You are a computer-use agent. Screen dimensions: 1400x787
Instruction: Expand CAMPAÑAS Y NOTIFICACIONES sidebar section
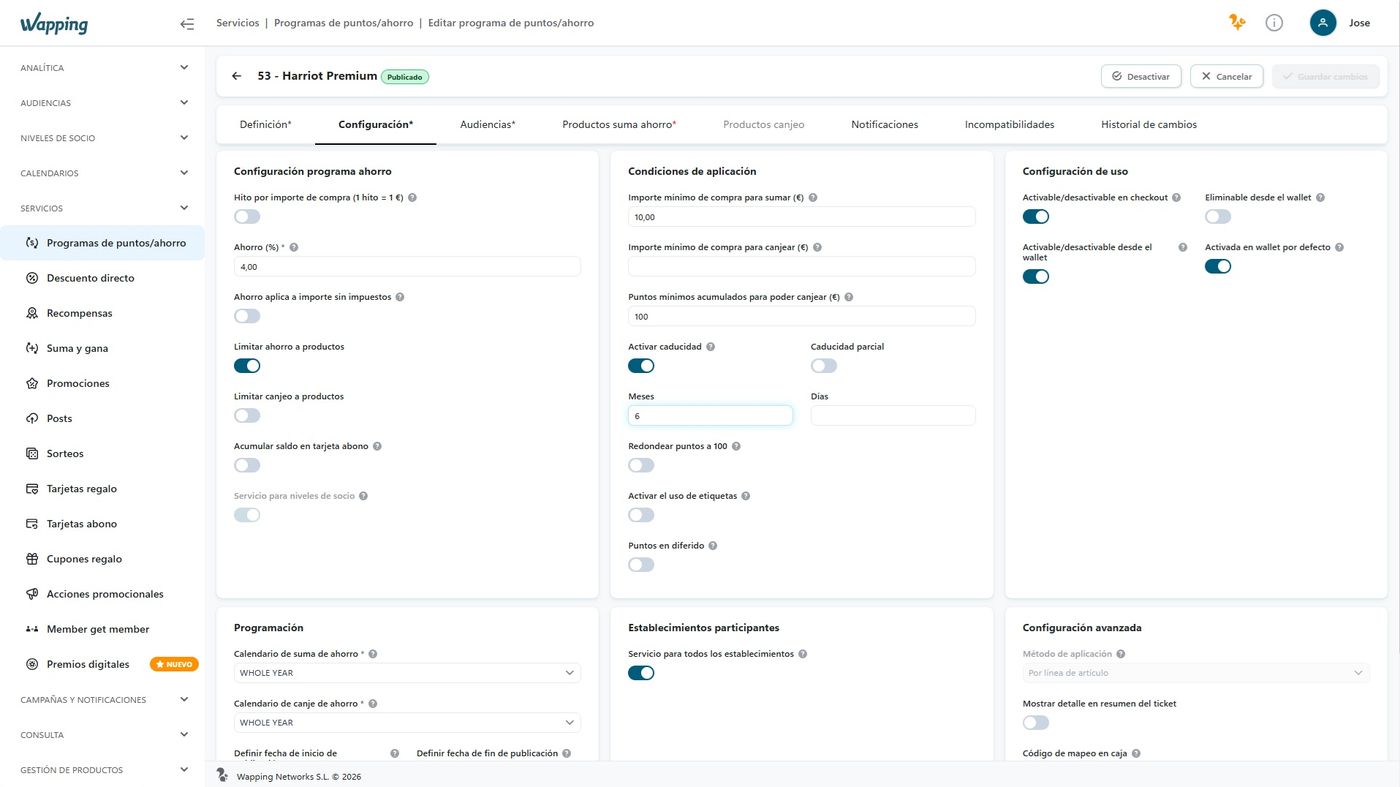[x=103, y=700]
